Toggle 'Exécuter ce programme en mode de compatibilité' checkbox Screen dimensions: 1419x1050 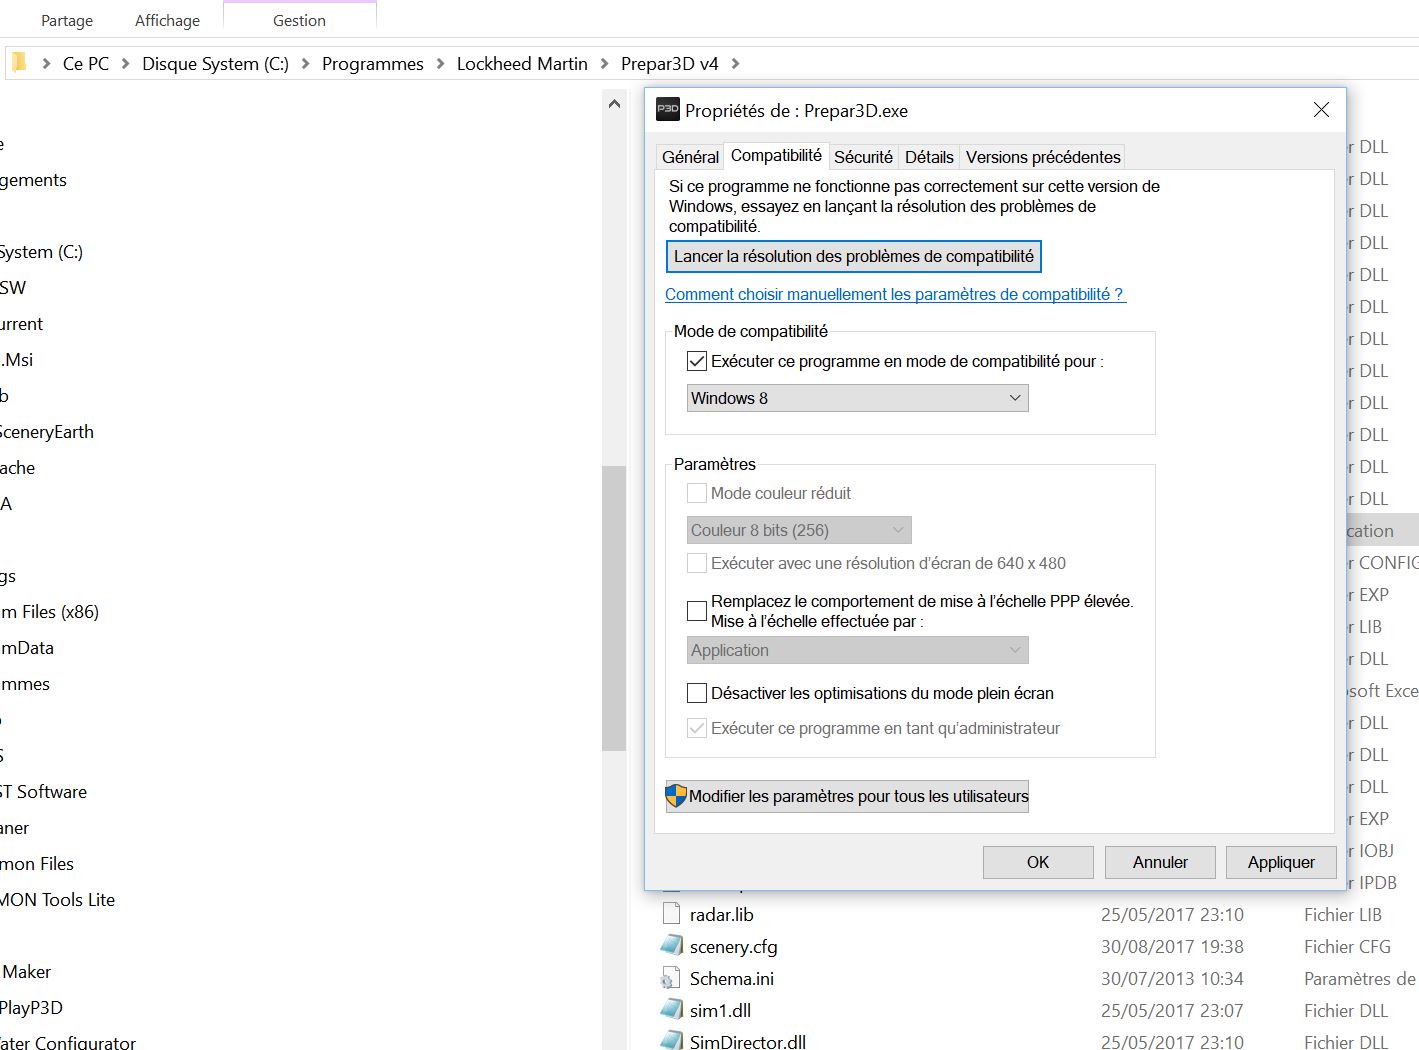click(x=697, y=361)
